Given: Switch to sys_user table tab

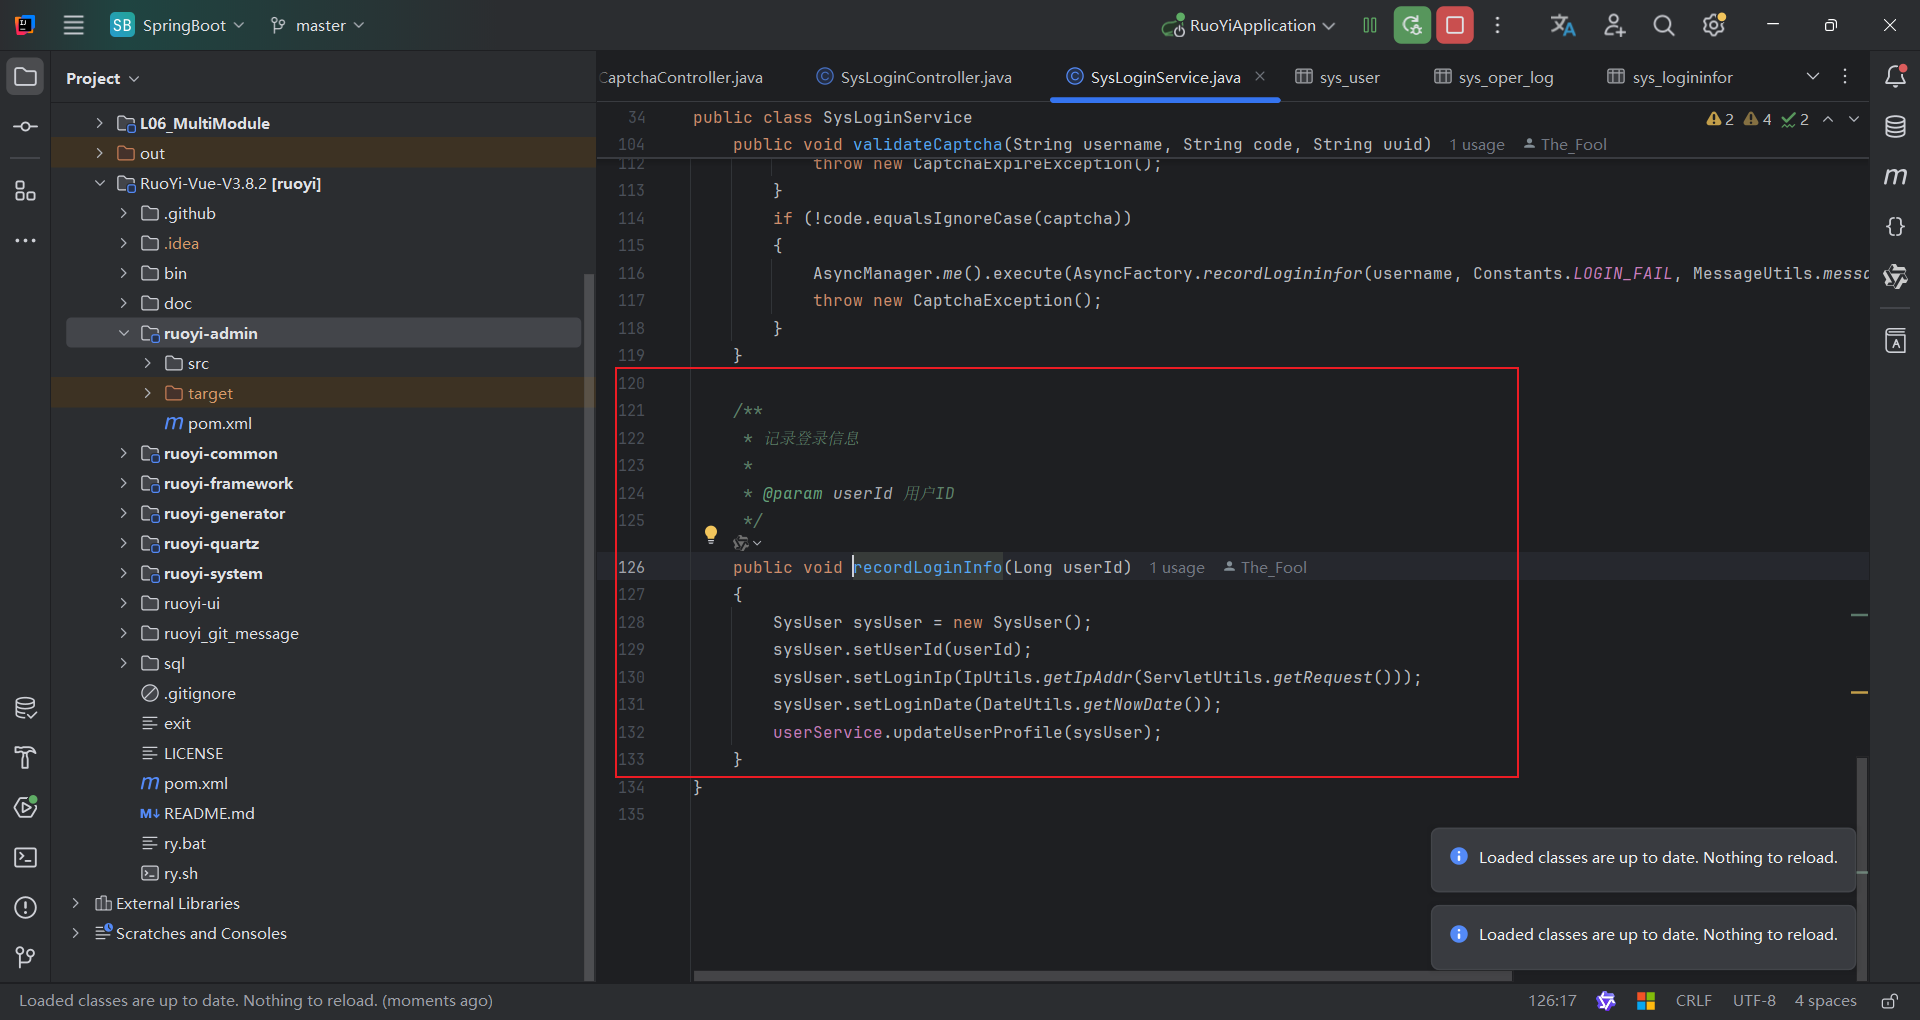Looking at the screenshot, I should tap(1337, 77).
